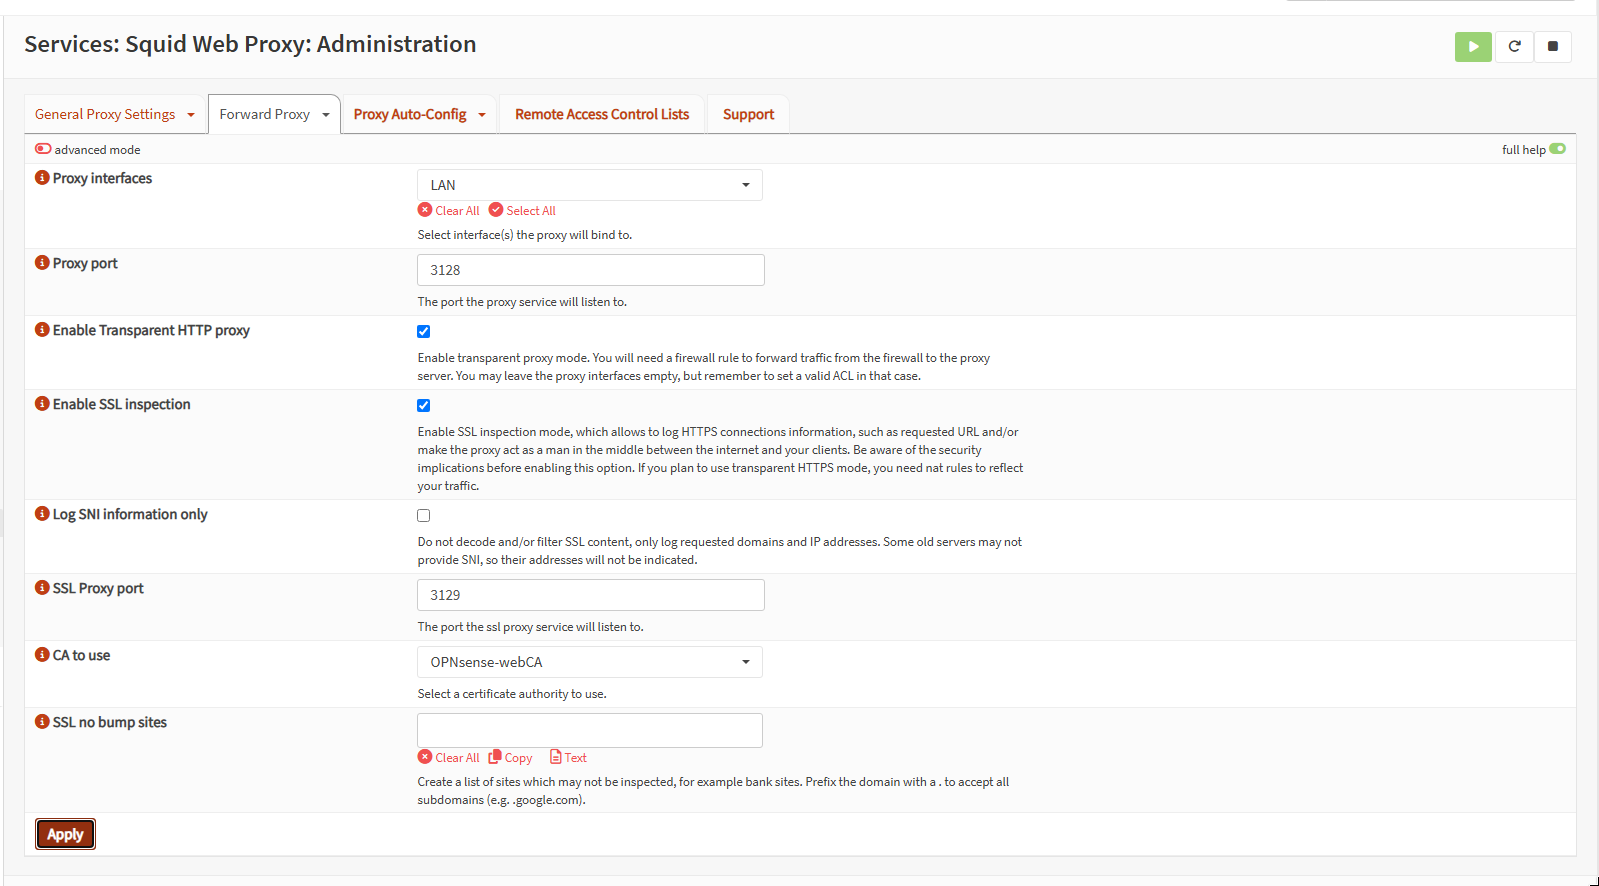1599x886 pixels.
Task: Uncheck Enable Transparent HTTP proxy
Action: tap(424, 331)
